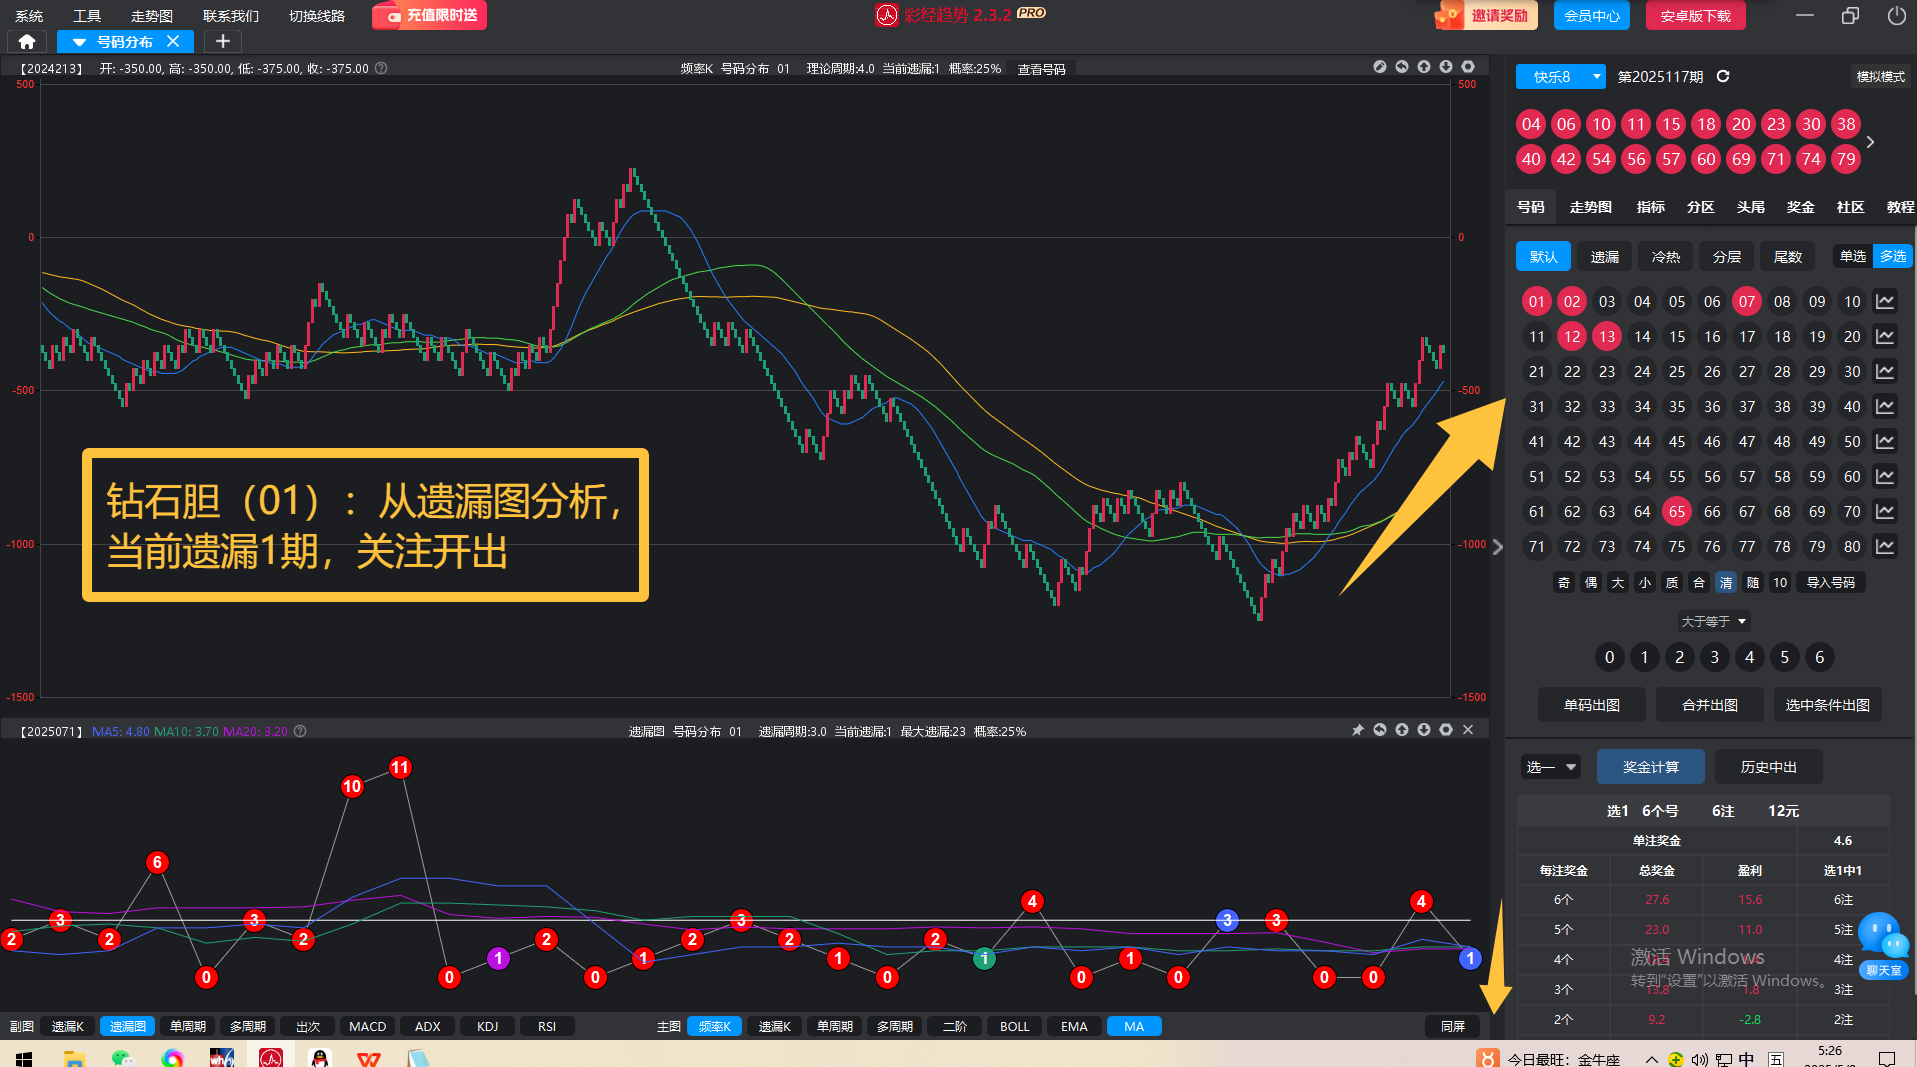Open trend chart icon for row 41-50
The image size is (1917, 1067).
[x=1885, y=441]
